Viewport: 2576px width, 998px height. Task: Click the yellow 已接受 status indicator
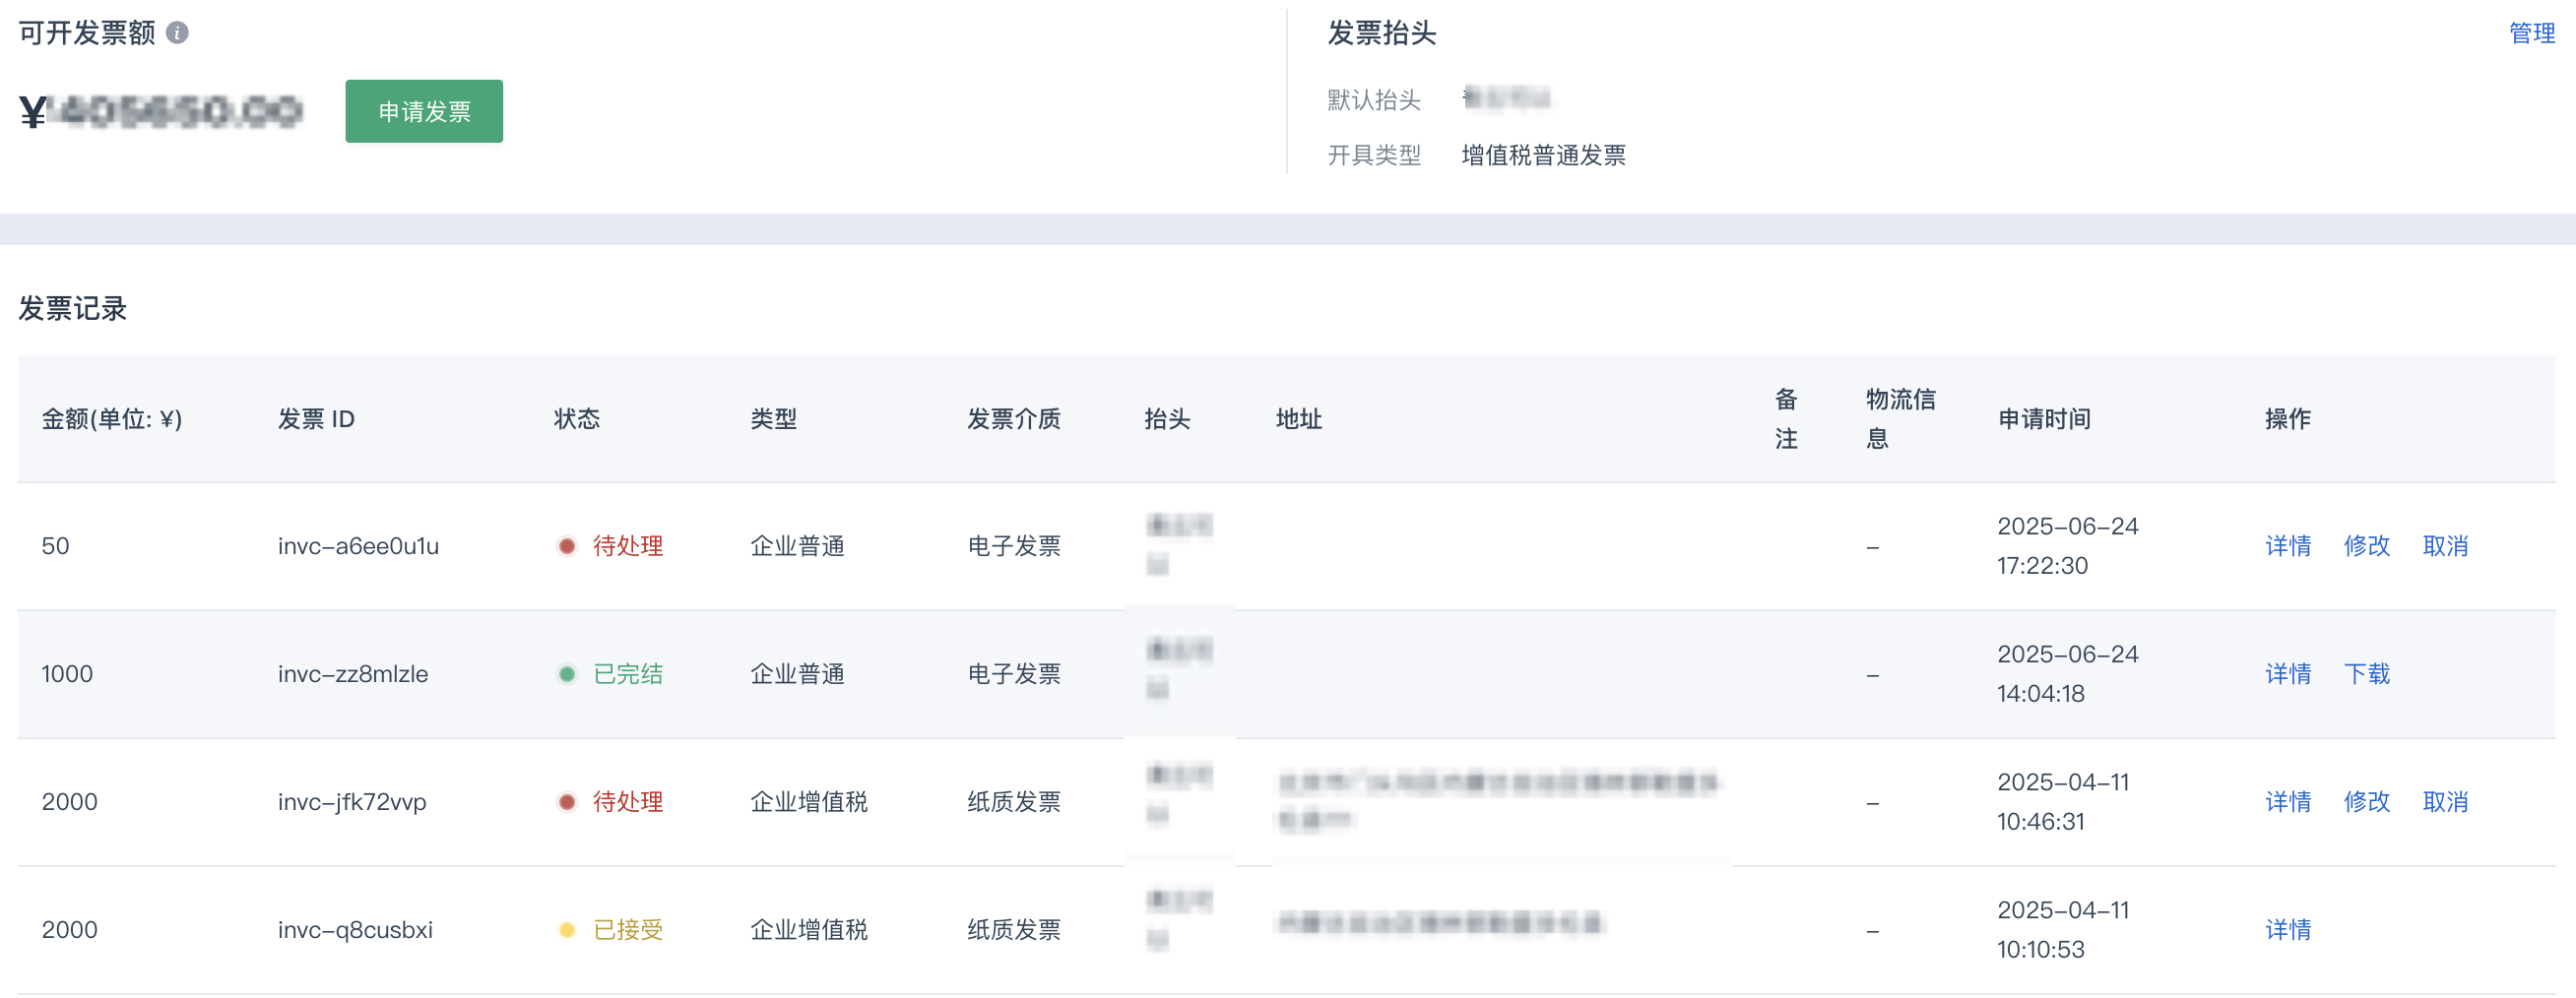(627, 930)
